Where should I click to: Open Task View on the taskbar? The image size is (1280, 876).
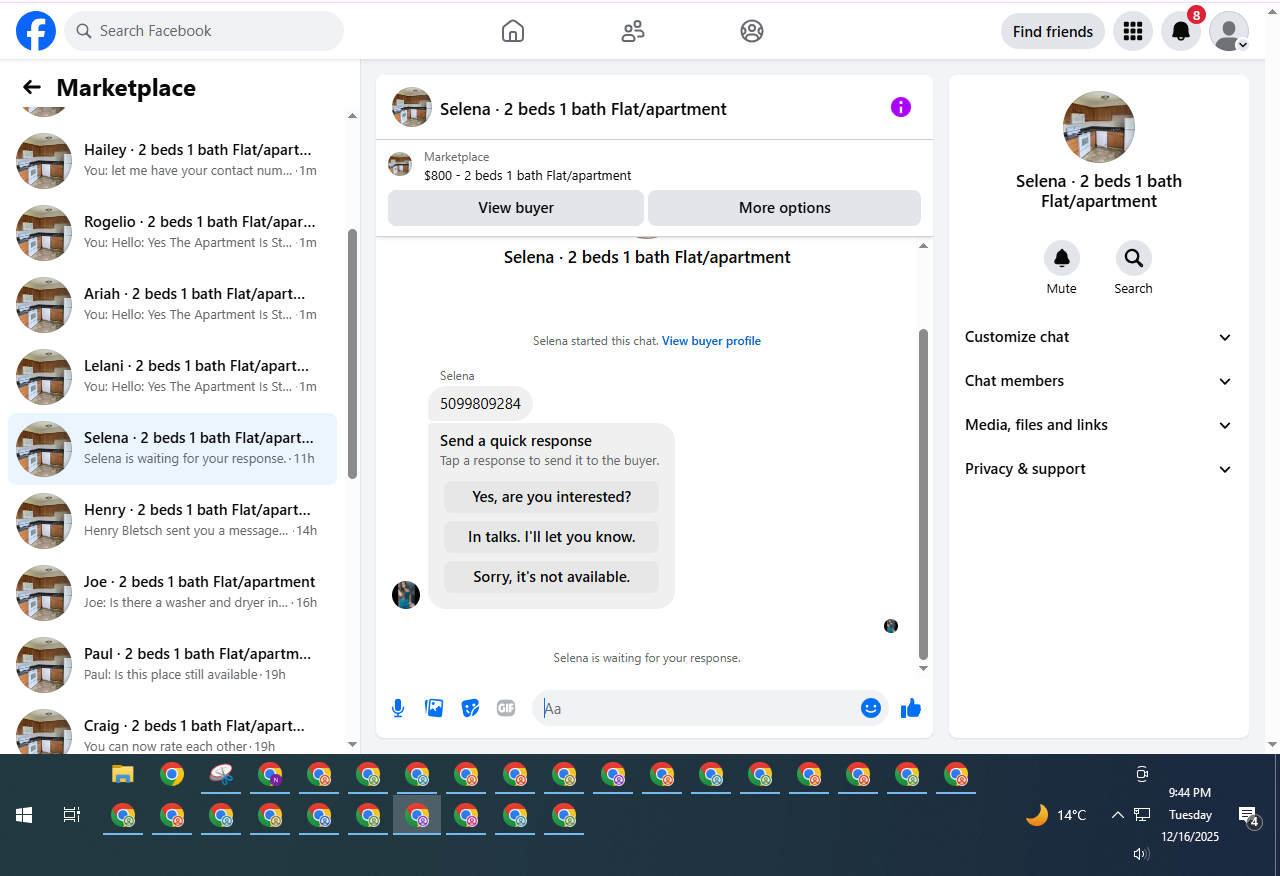click(72, 815)
